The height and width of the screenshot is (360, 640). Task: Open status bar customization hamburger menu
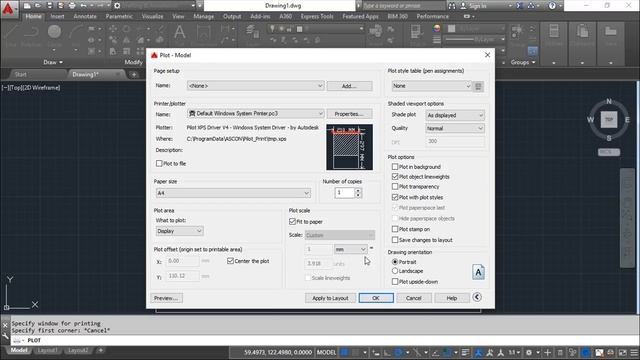click(634, 352)
